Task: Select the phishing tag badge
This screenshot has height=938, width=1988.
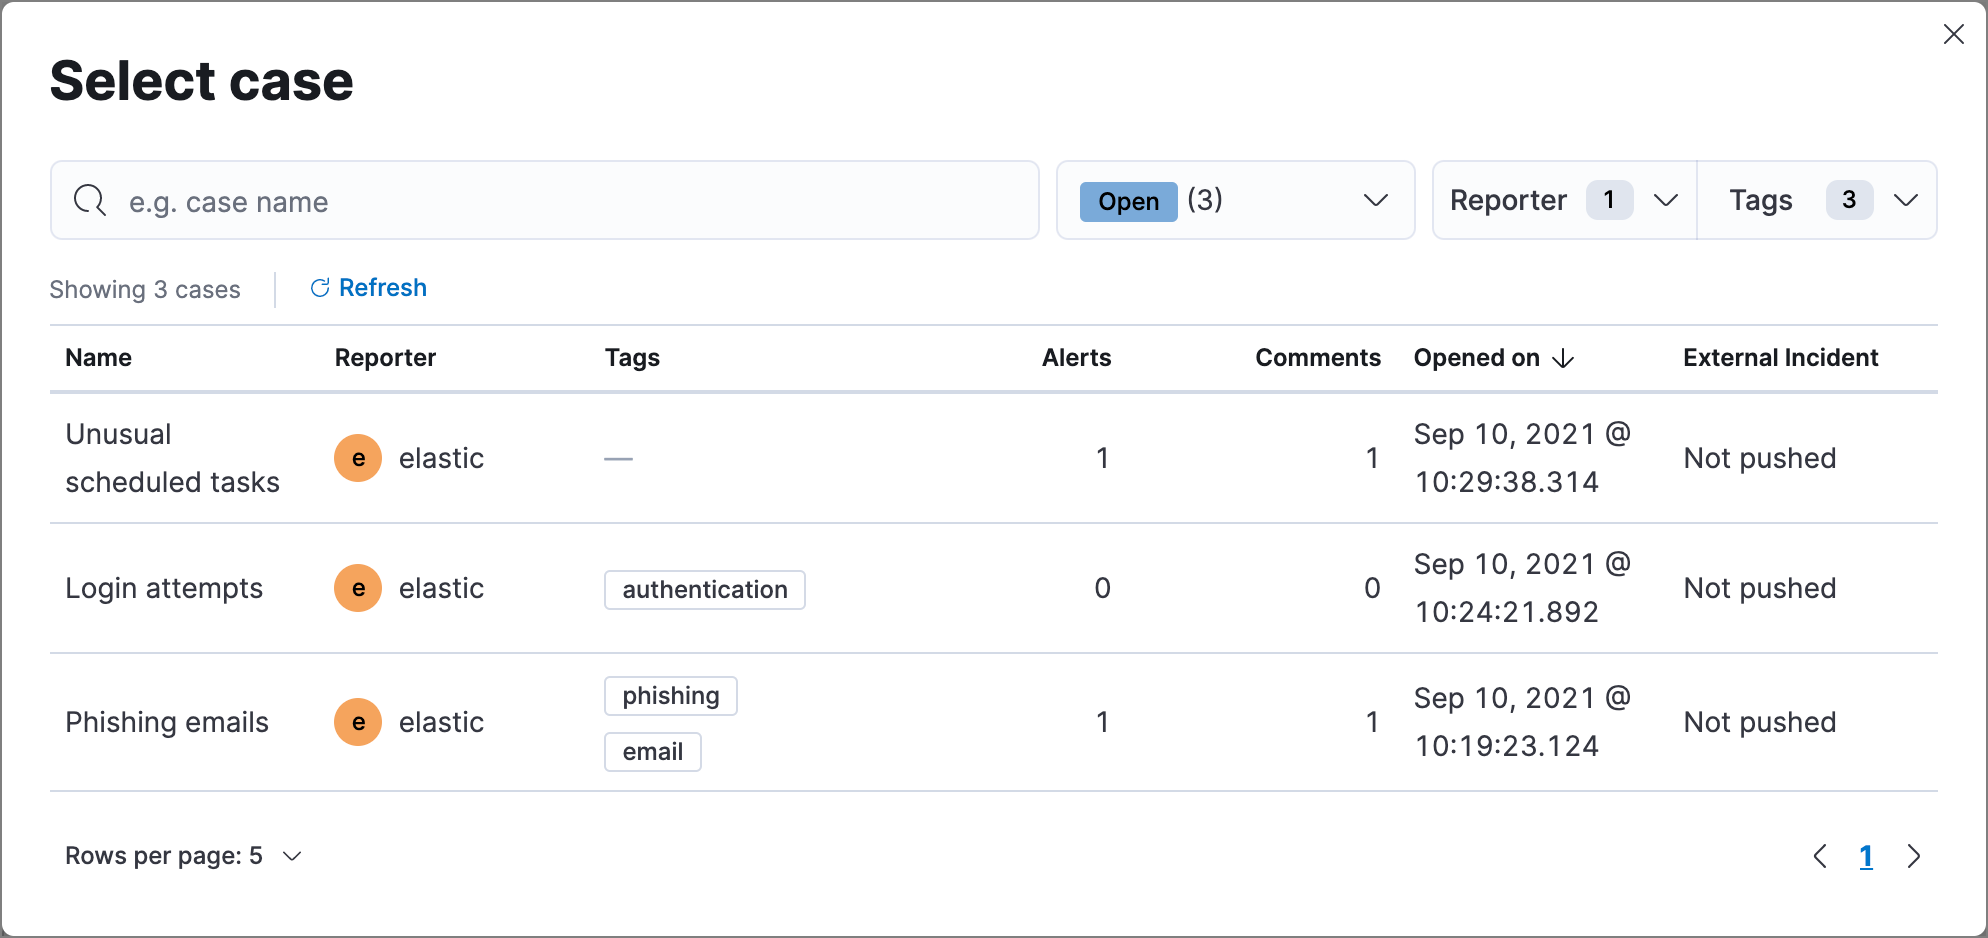Action: click(x=670, y=695)
